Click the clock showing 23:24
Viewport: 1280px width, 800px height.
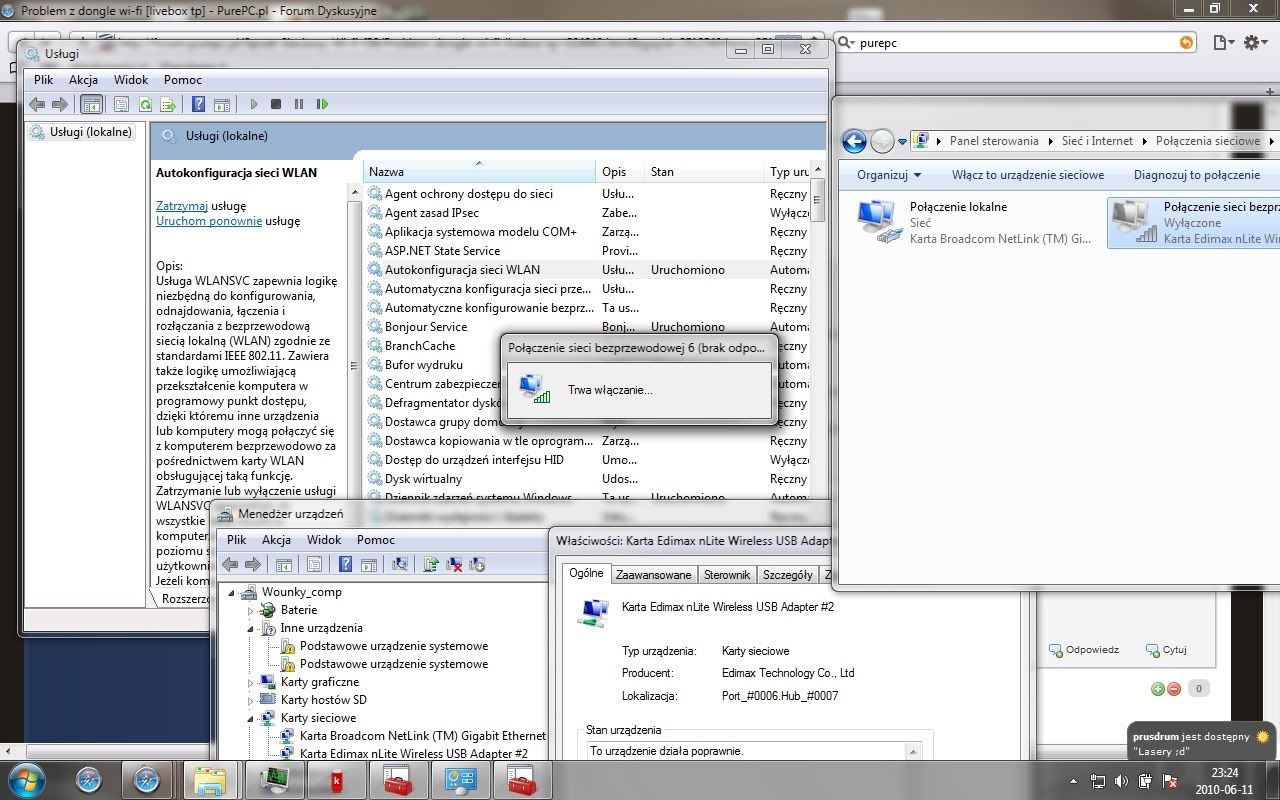point(1225,773)
